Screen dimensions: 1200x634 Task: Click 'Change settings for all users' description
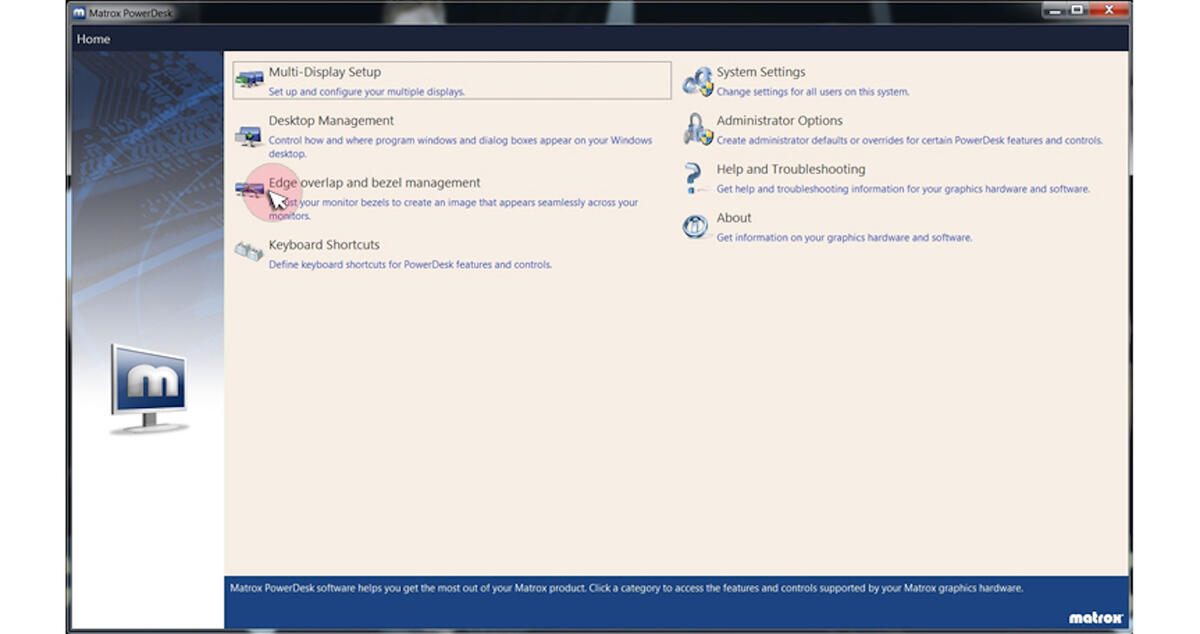click(x=813, y=92)
